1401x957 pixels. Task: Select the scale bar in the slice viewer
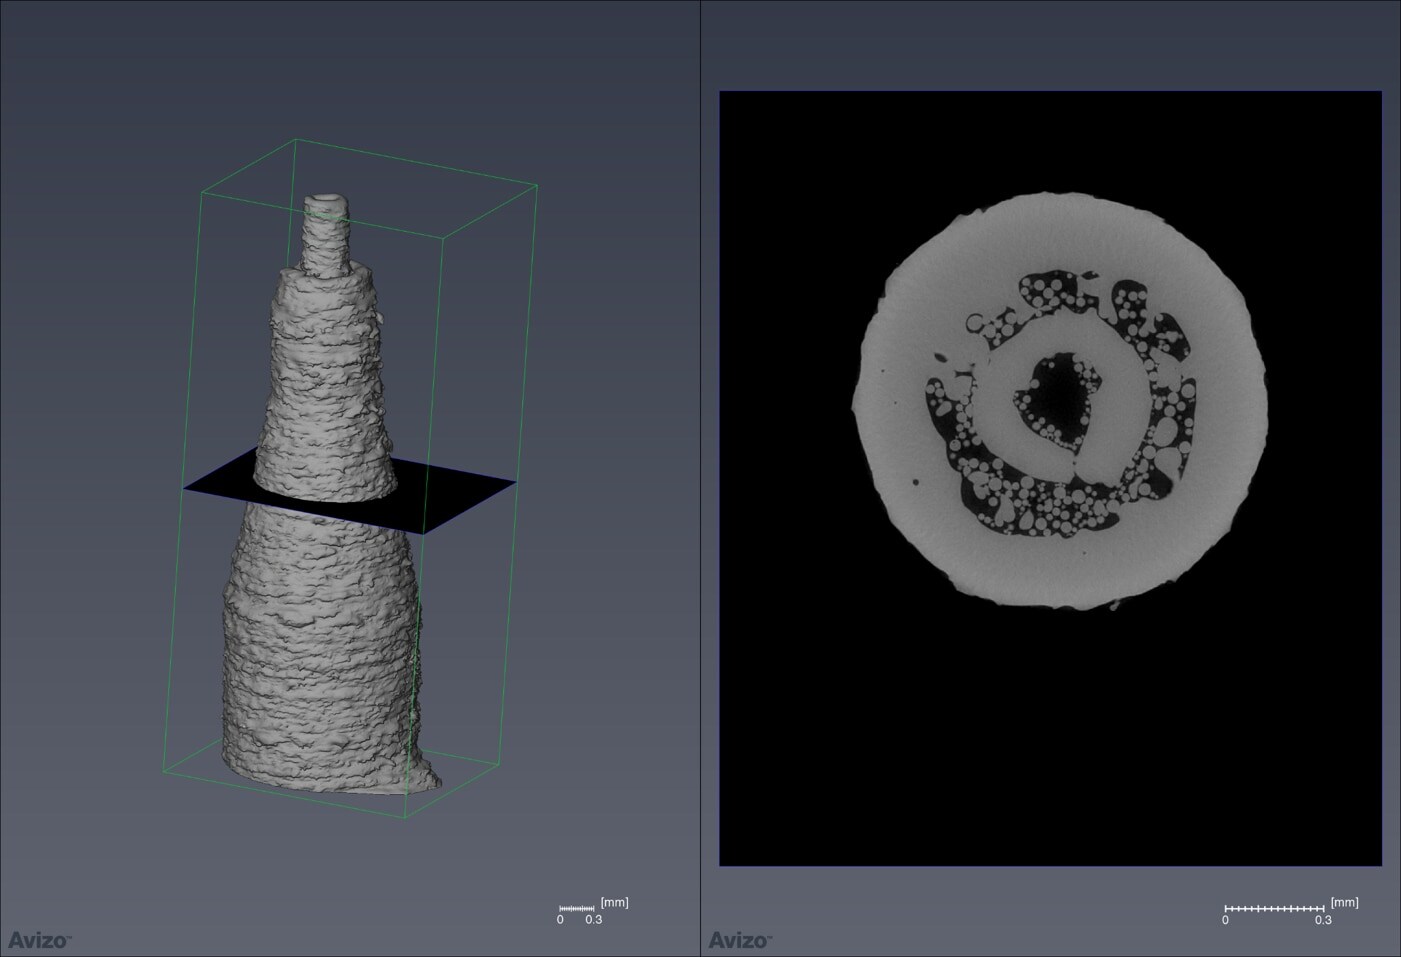pyautogui.click(x=1274, y=908)
